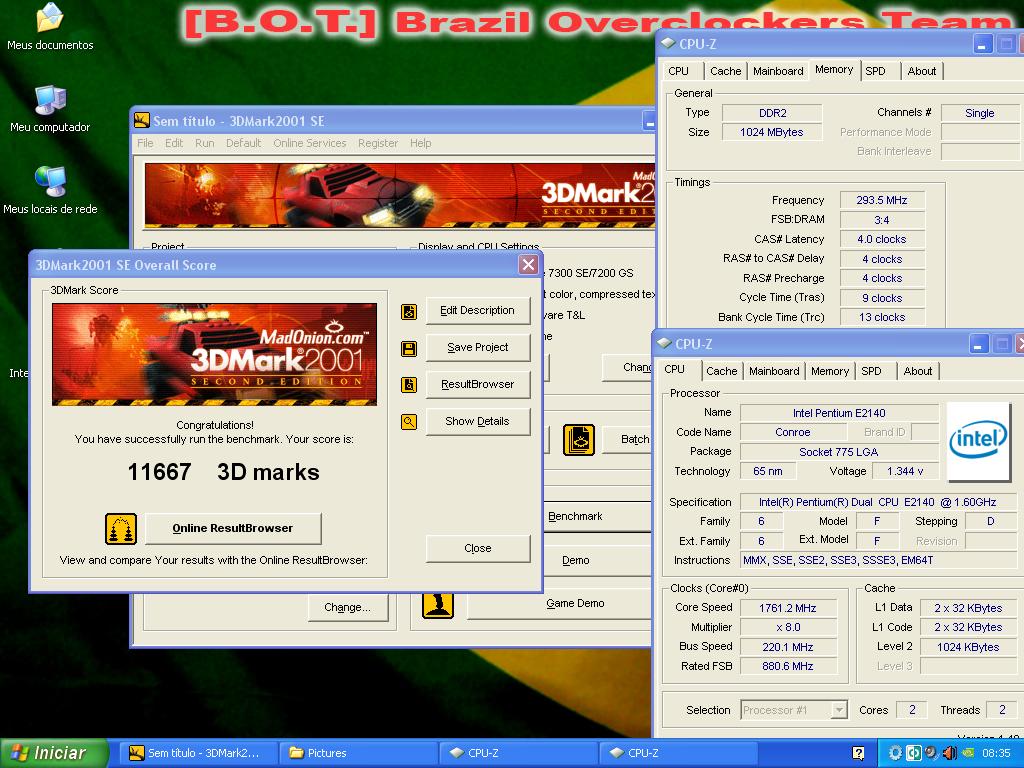Image resolution: width=1024 pixels, height=768 pixels.
Task: Click the 1761.2 MHz Core Speed value
Action: 788,608
